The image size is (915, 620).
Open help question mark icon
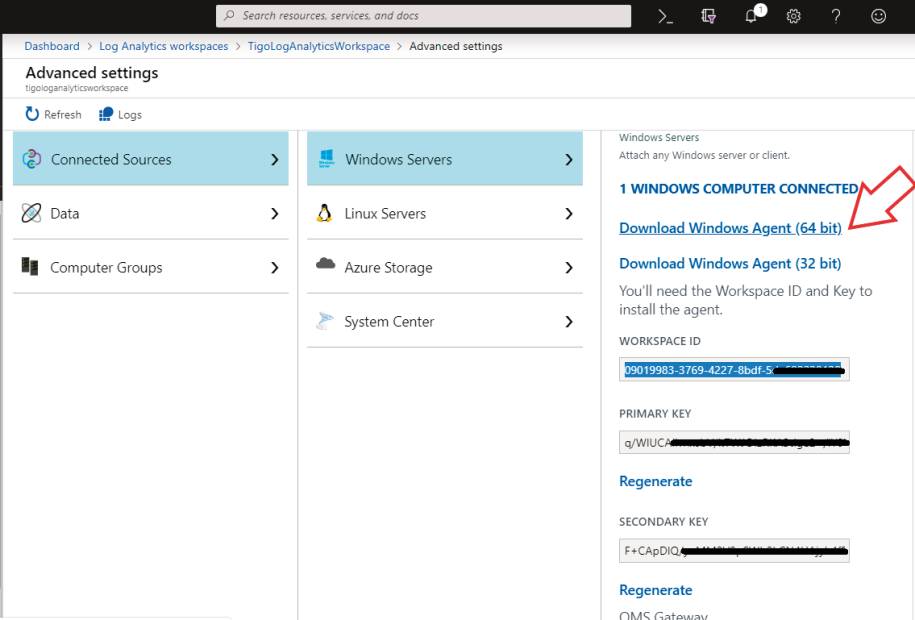[x=836, y=16]
